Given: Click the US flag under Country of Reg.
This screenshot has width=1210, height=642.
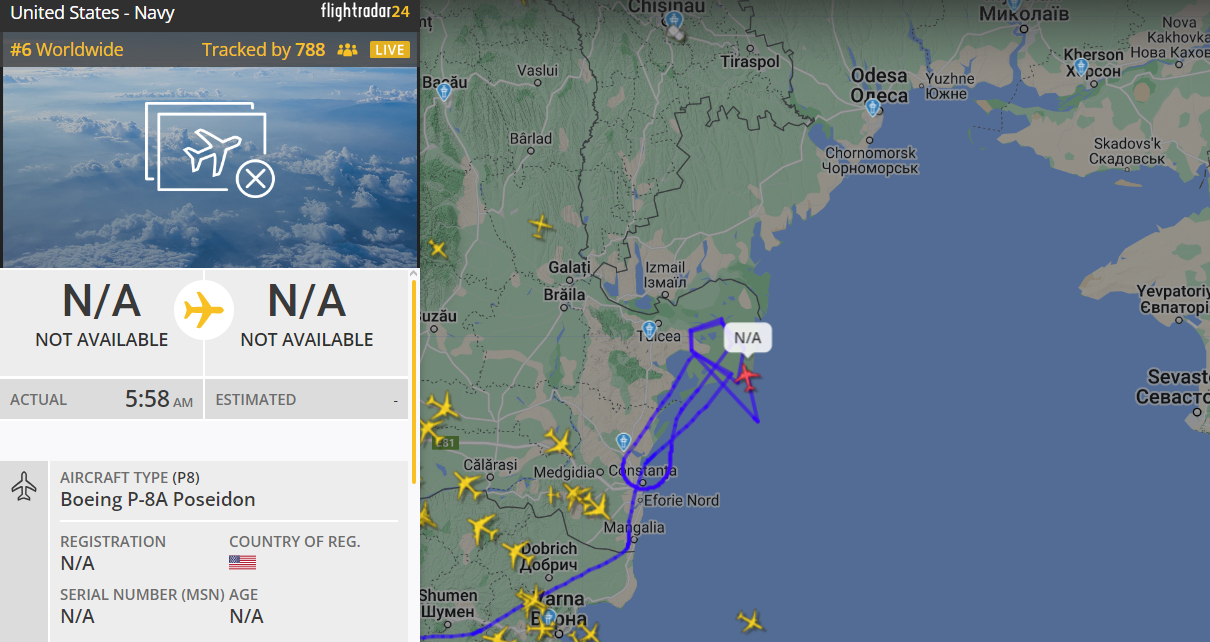Looking at the screenshot, I should pyautogui.click(x=242, y=562).
